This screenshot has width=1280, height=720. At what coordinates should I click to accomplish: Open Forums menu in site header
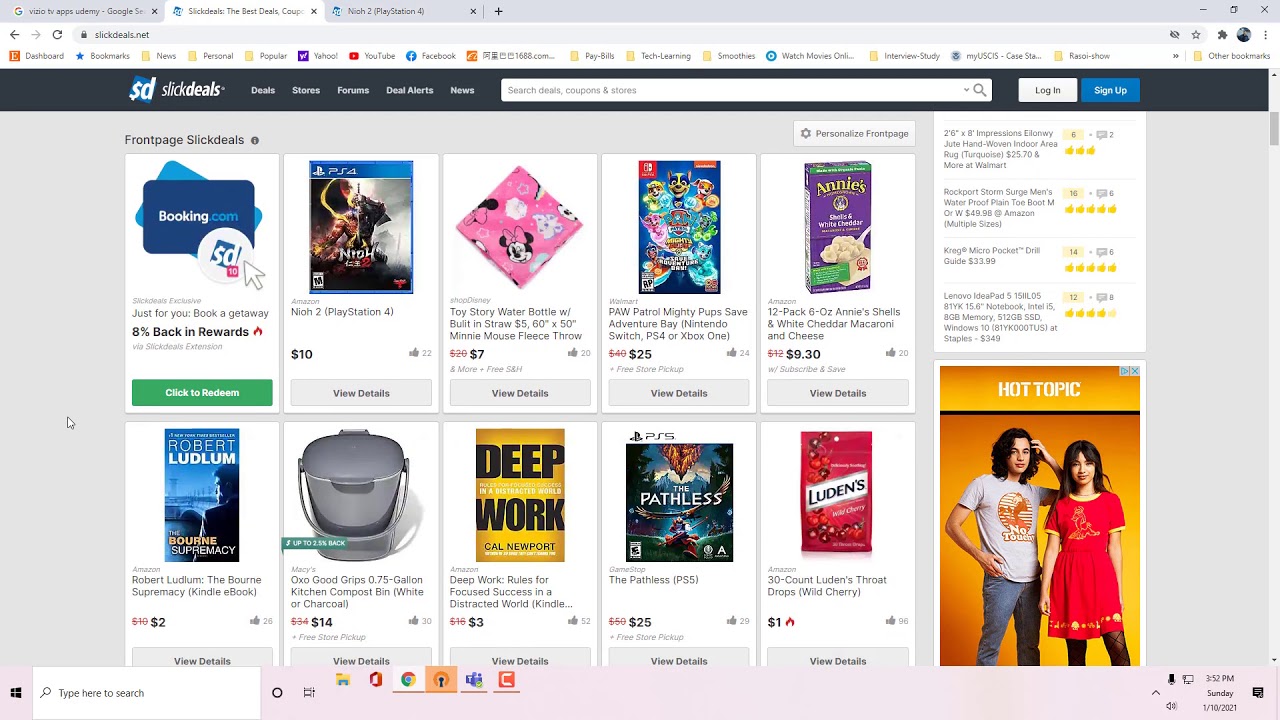pyautogui.click(x=353, y=90)
